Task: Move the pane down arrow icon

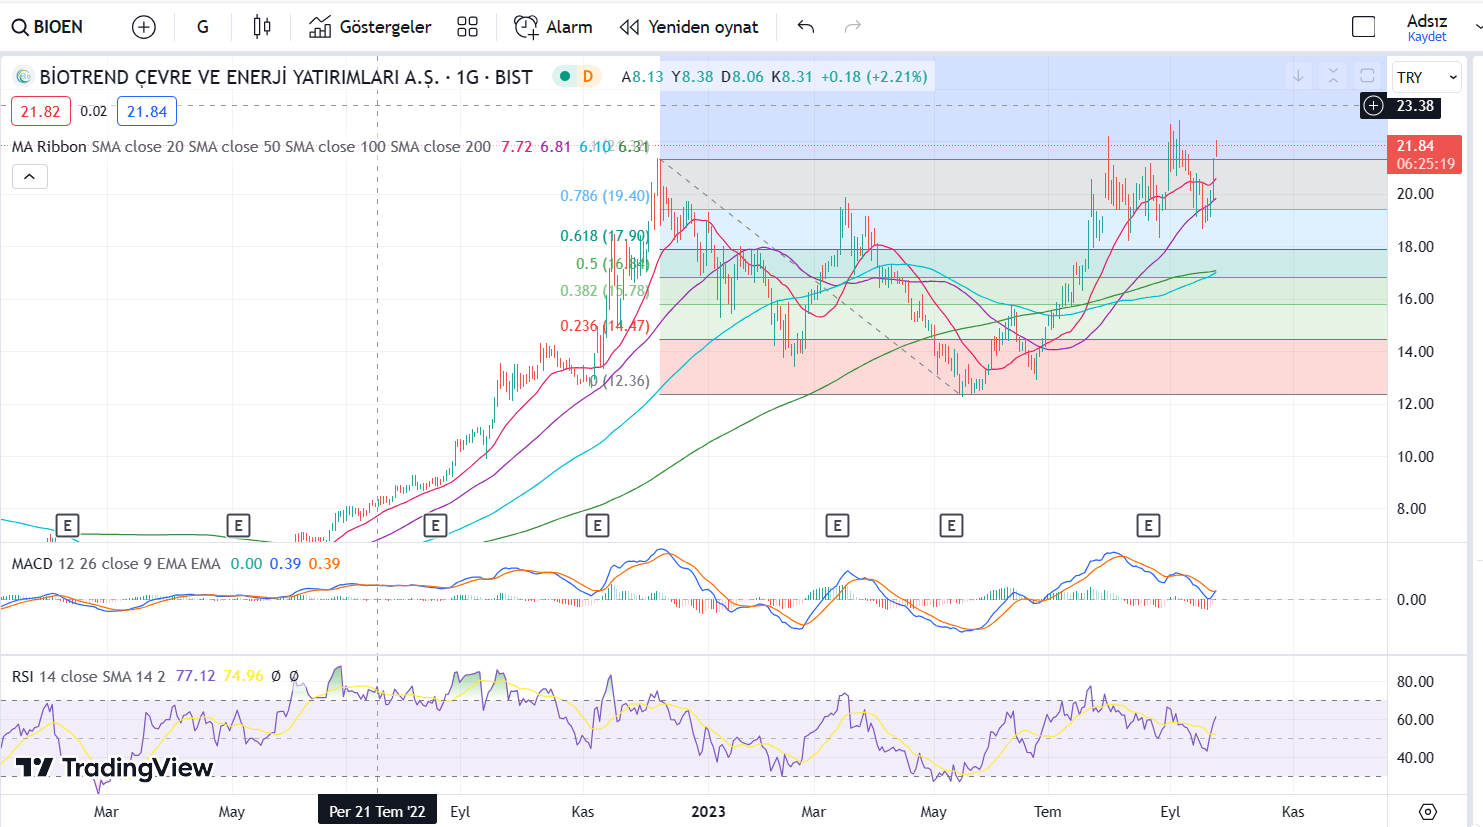Action: click(x=1298, y=76)
